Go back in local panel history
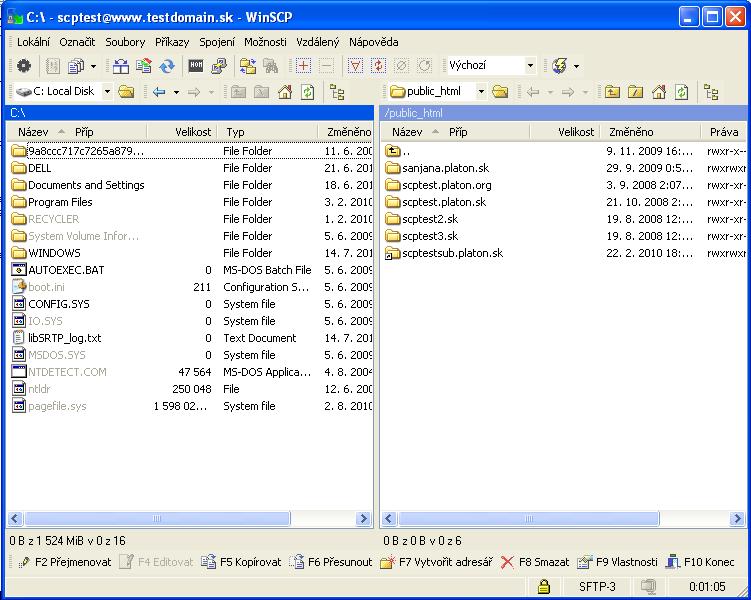 point(159,91)
